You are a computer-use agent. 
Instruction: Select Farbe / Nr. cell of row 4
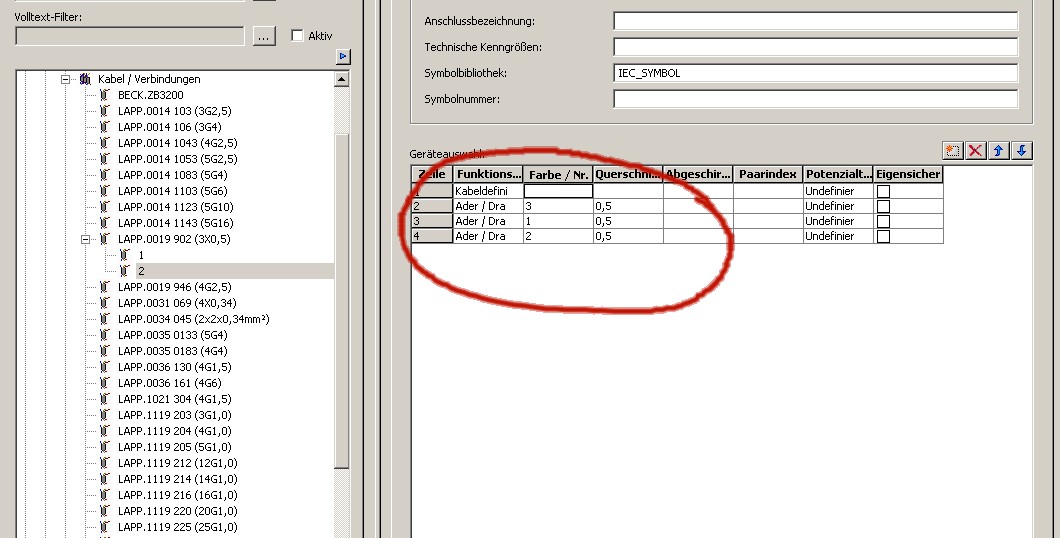point(558,236)
